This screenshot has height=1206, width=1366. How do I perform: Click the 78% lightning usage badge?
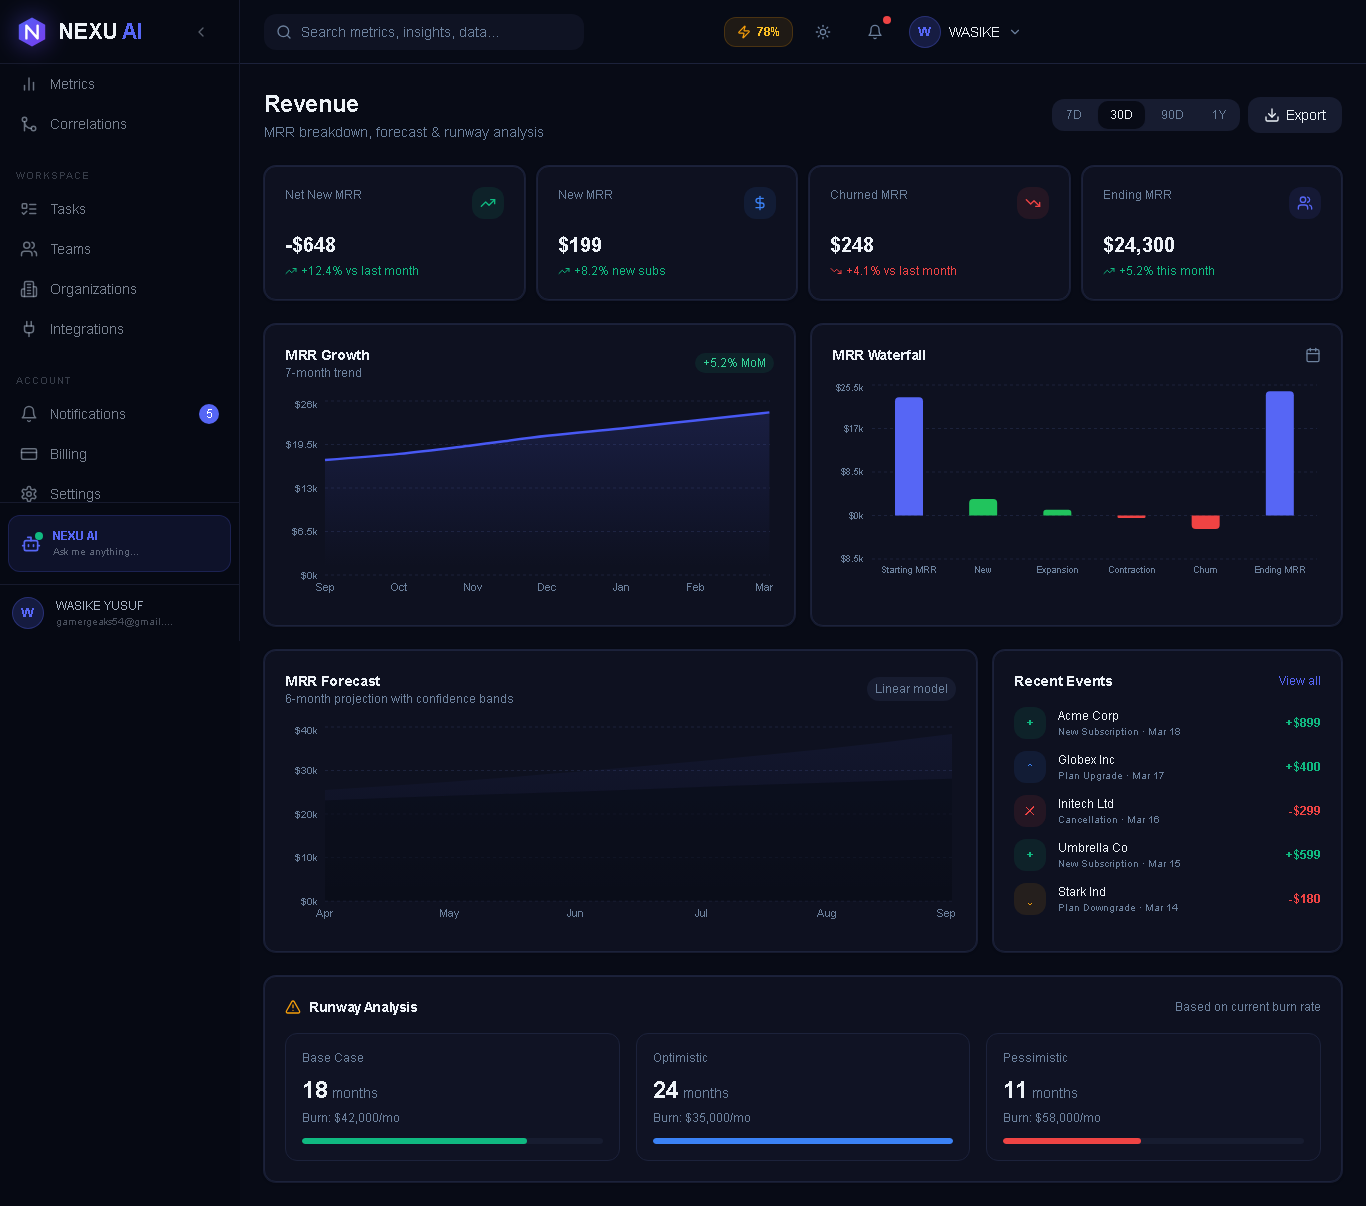point(758,32)
